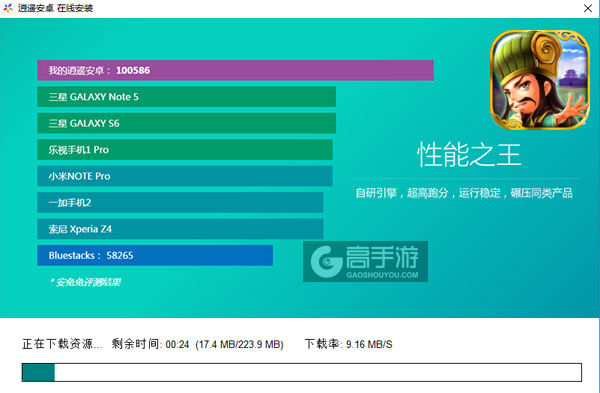Select the 三星 GALAXY S6 bar

186,123
